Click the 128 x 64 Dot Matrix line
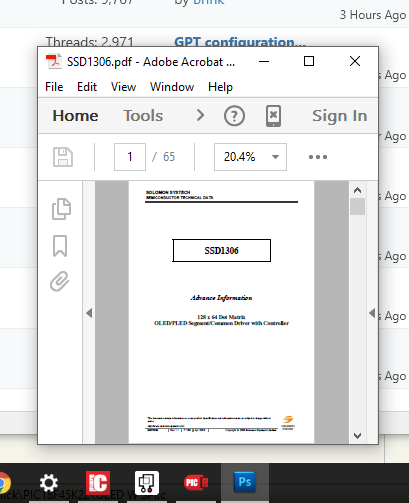 pyautogui.click(x=221, y=317)
